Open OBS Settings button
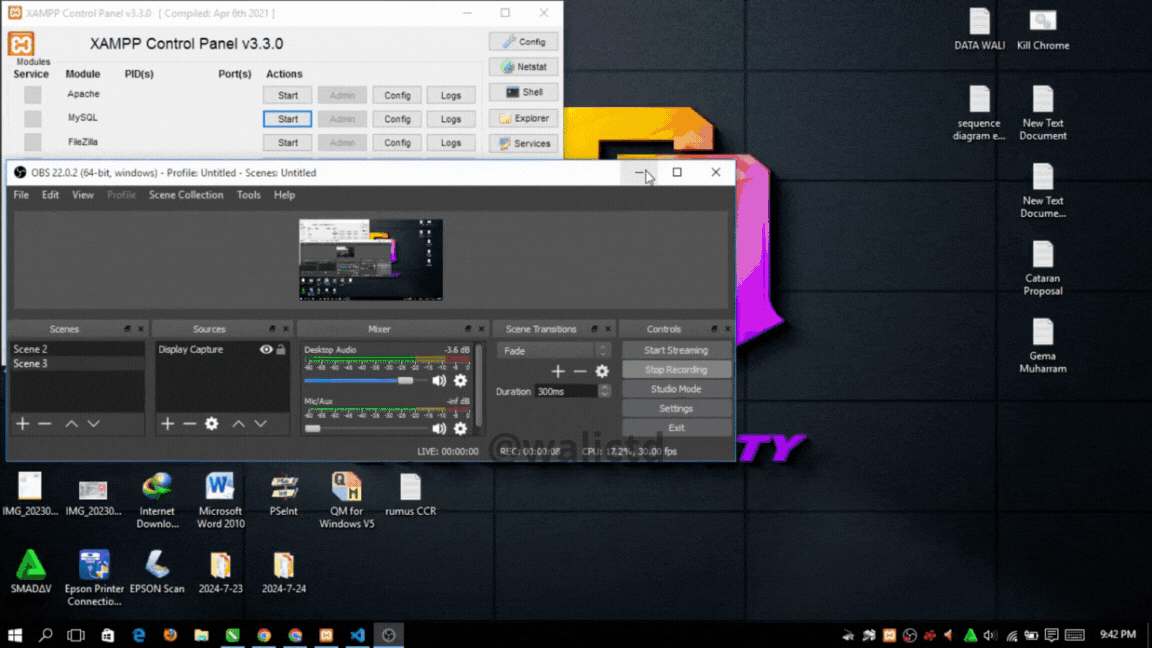 click(676, 408)
